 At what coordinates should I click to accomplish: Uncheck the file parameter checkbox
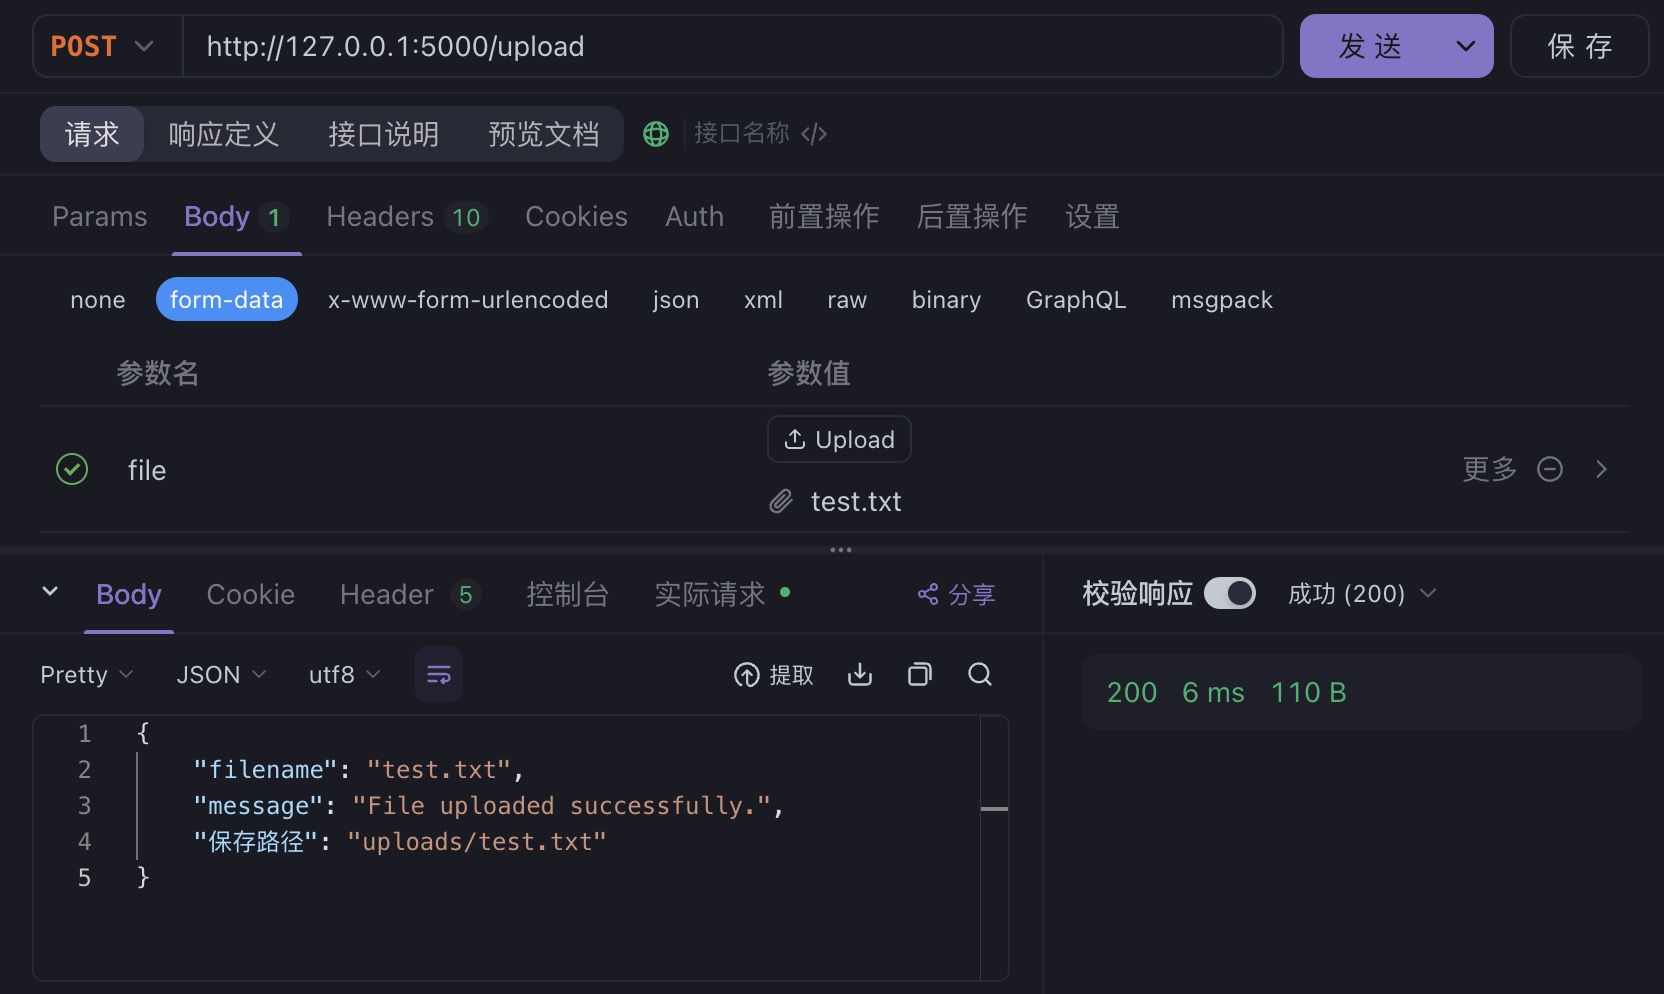72,469
